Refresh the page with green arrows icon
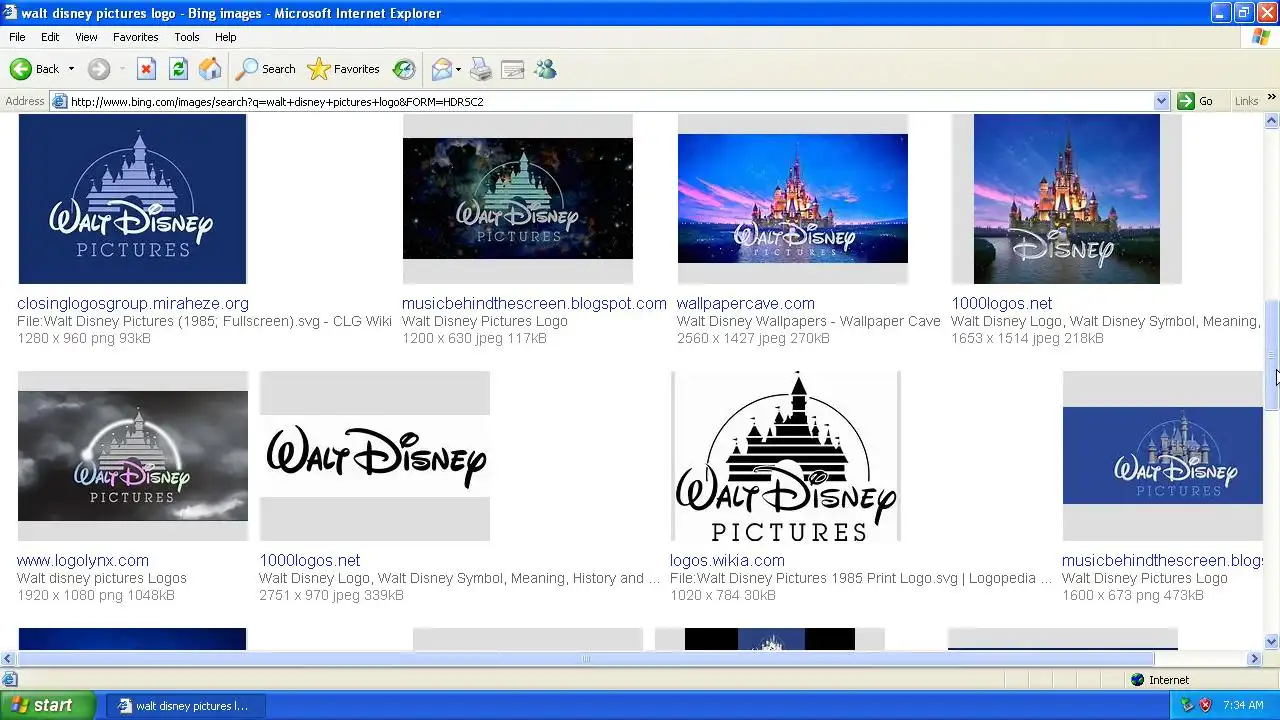This screenshot has width=1280, height=720. coord(178,69)
